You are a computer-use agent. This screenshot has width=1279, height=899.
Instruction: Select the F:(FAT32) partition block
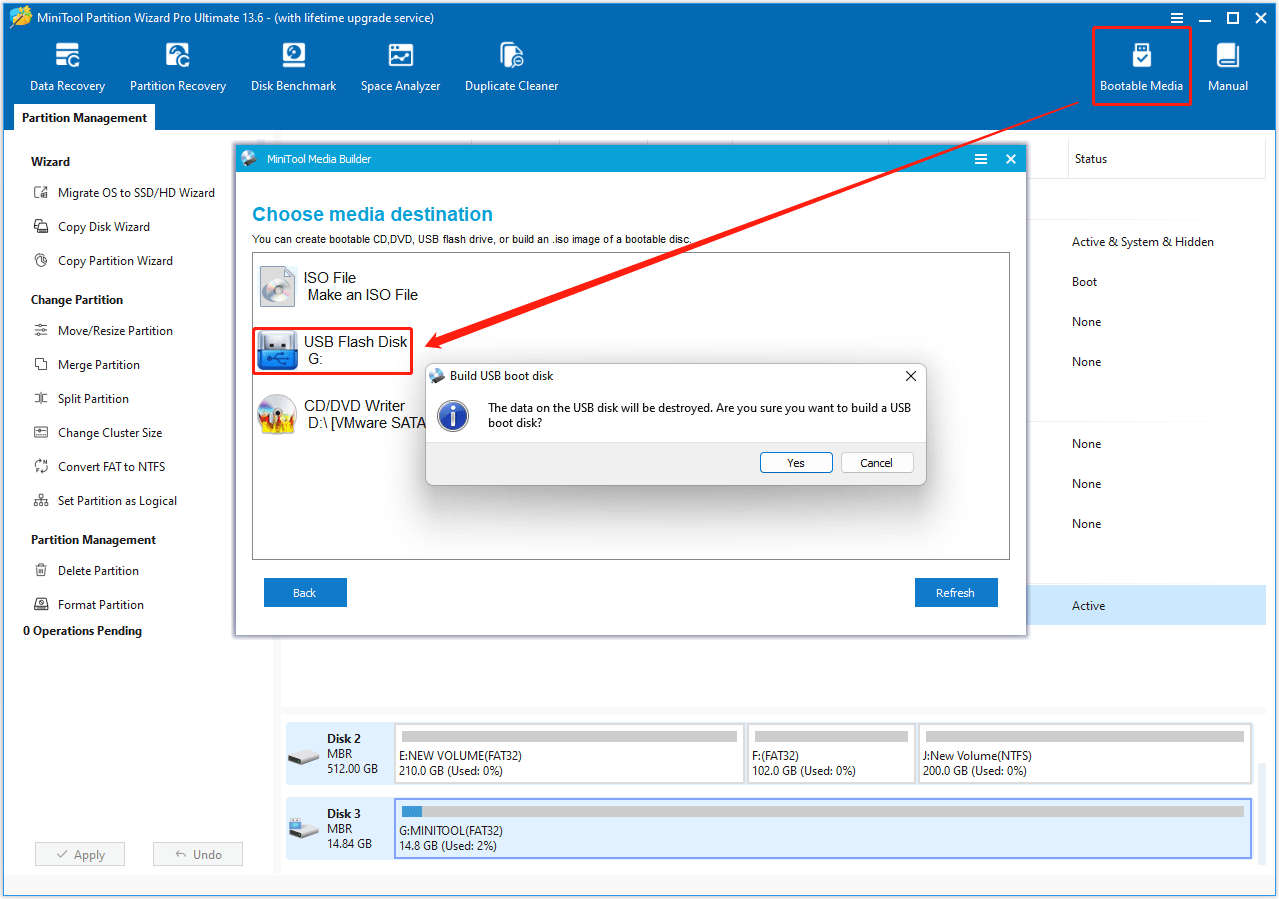click(831, 754)
